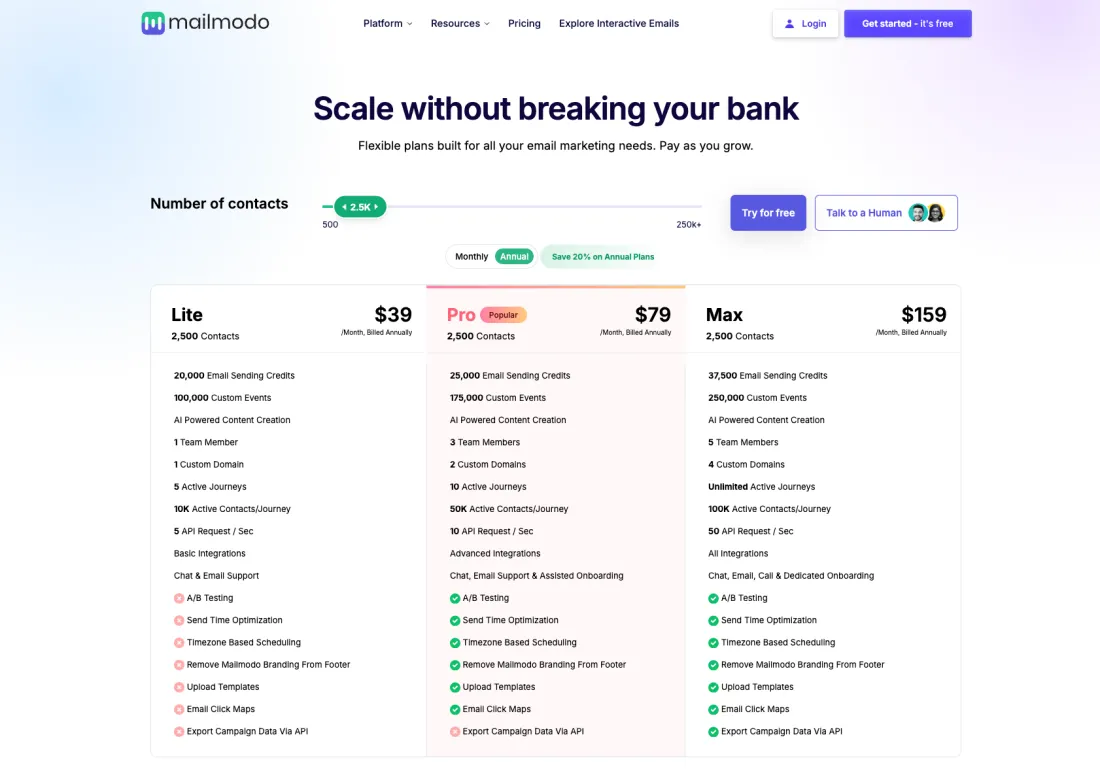Expand the Platform dropdown menu

[387, 23]
